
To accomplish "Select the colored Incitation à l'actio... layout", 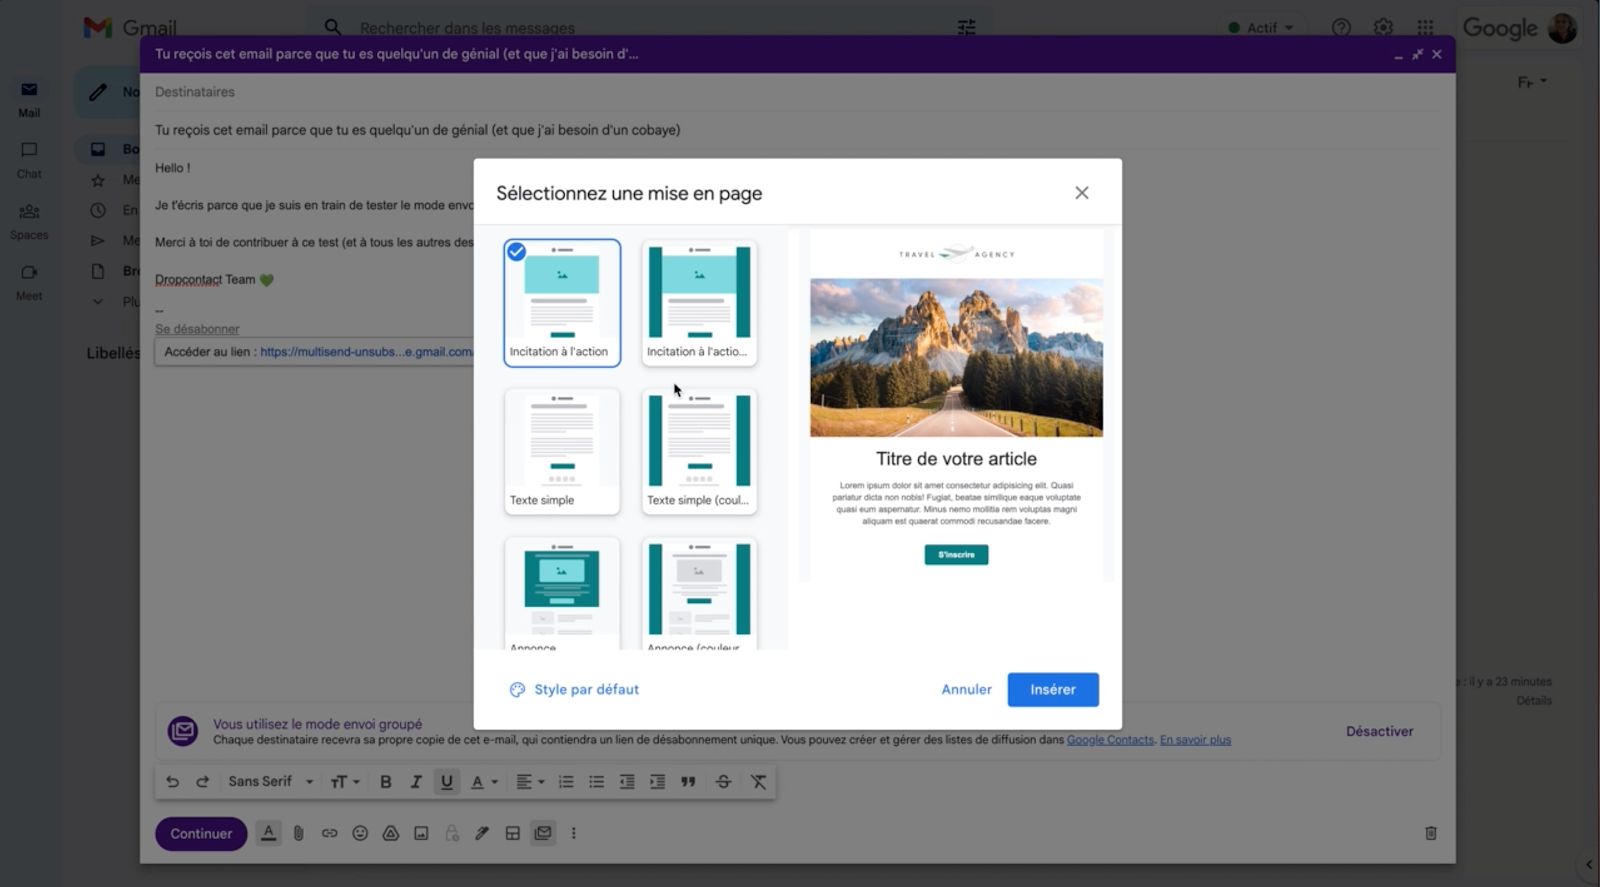I will 699,303.
